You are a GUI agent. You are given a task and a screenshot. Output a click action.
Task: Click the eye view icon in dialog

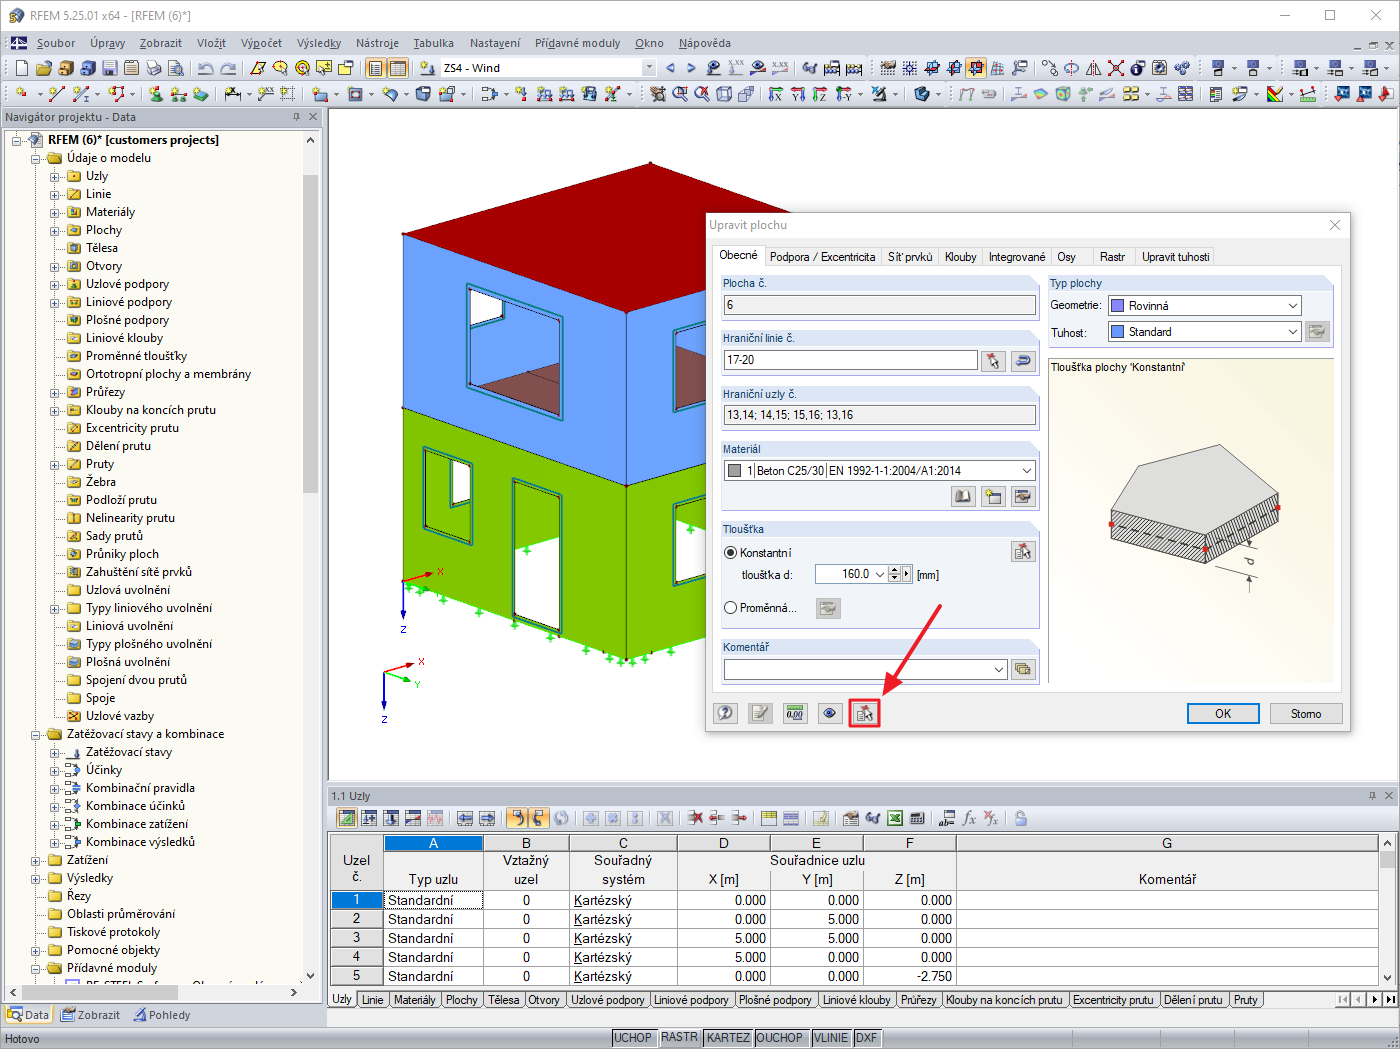tap(829, 713)
